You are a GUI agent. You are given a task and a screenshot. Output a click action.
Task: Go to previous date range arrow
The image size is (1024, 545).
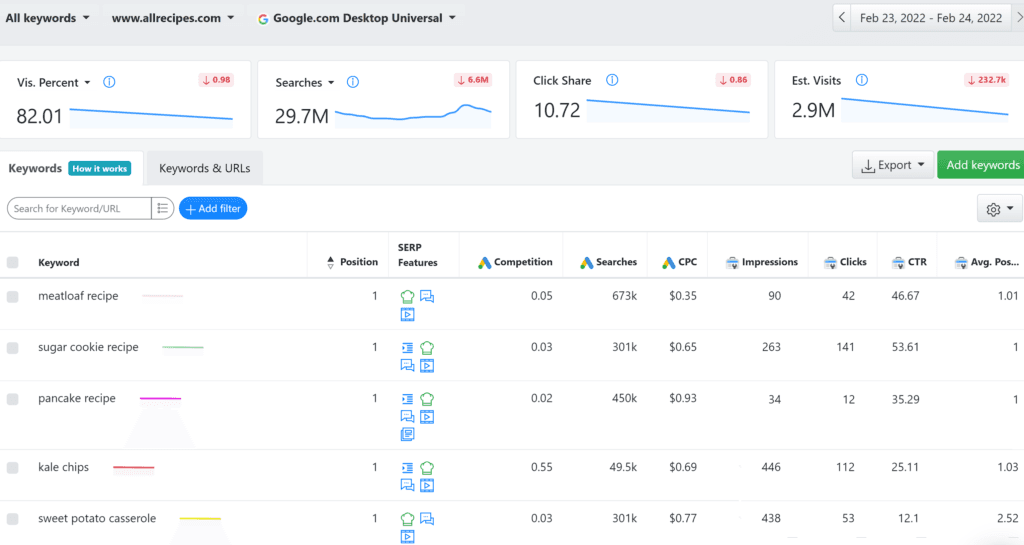(x=842, y=18)
